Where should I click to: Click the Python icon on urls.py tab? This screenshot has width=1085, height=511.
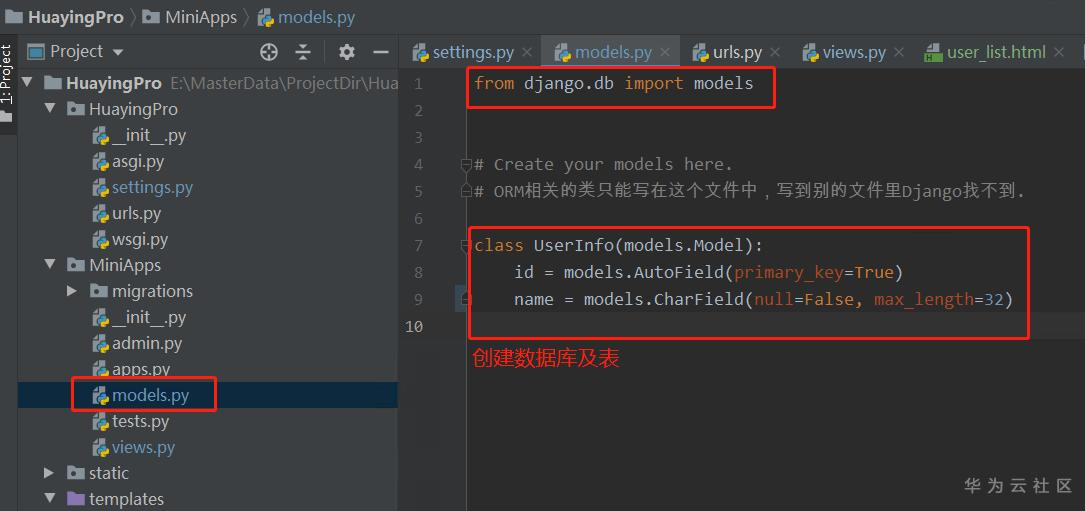[701, 53]
